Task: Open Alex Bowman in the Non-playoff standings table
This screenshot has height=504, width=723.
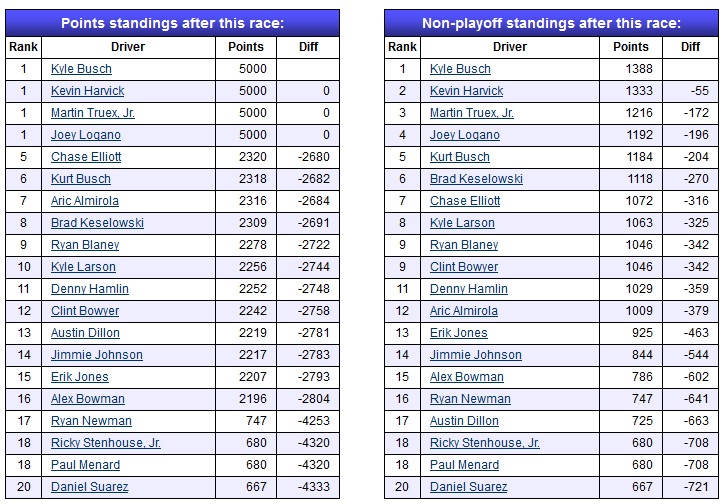Action: click(466, 377)
